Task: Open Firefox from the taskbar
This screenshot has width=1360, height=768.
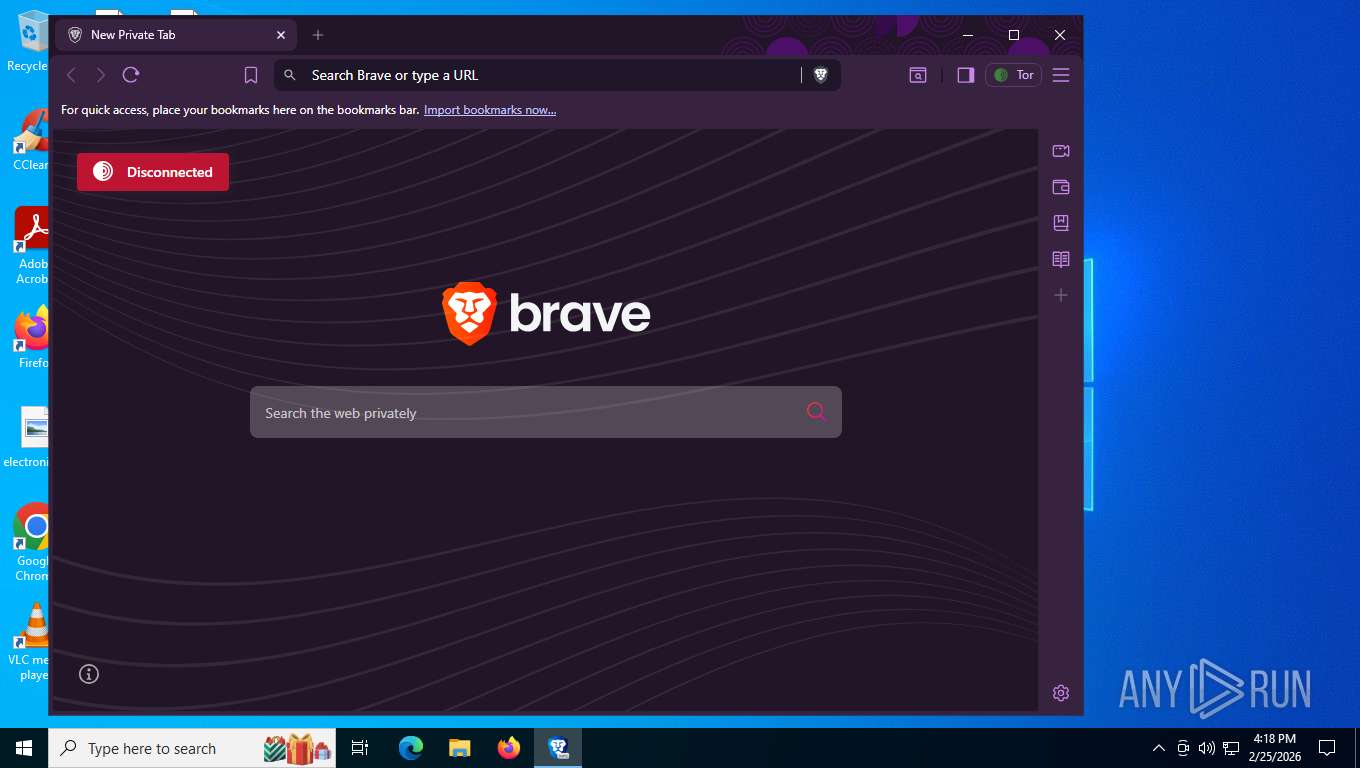Action: click(509, 748)
